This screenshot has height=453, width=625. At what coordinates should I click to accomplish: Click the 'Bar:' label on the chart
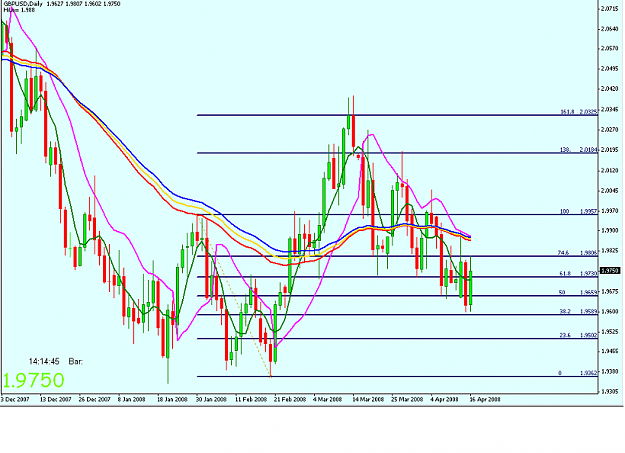(76, 362)
